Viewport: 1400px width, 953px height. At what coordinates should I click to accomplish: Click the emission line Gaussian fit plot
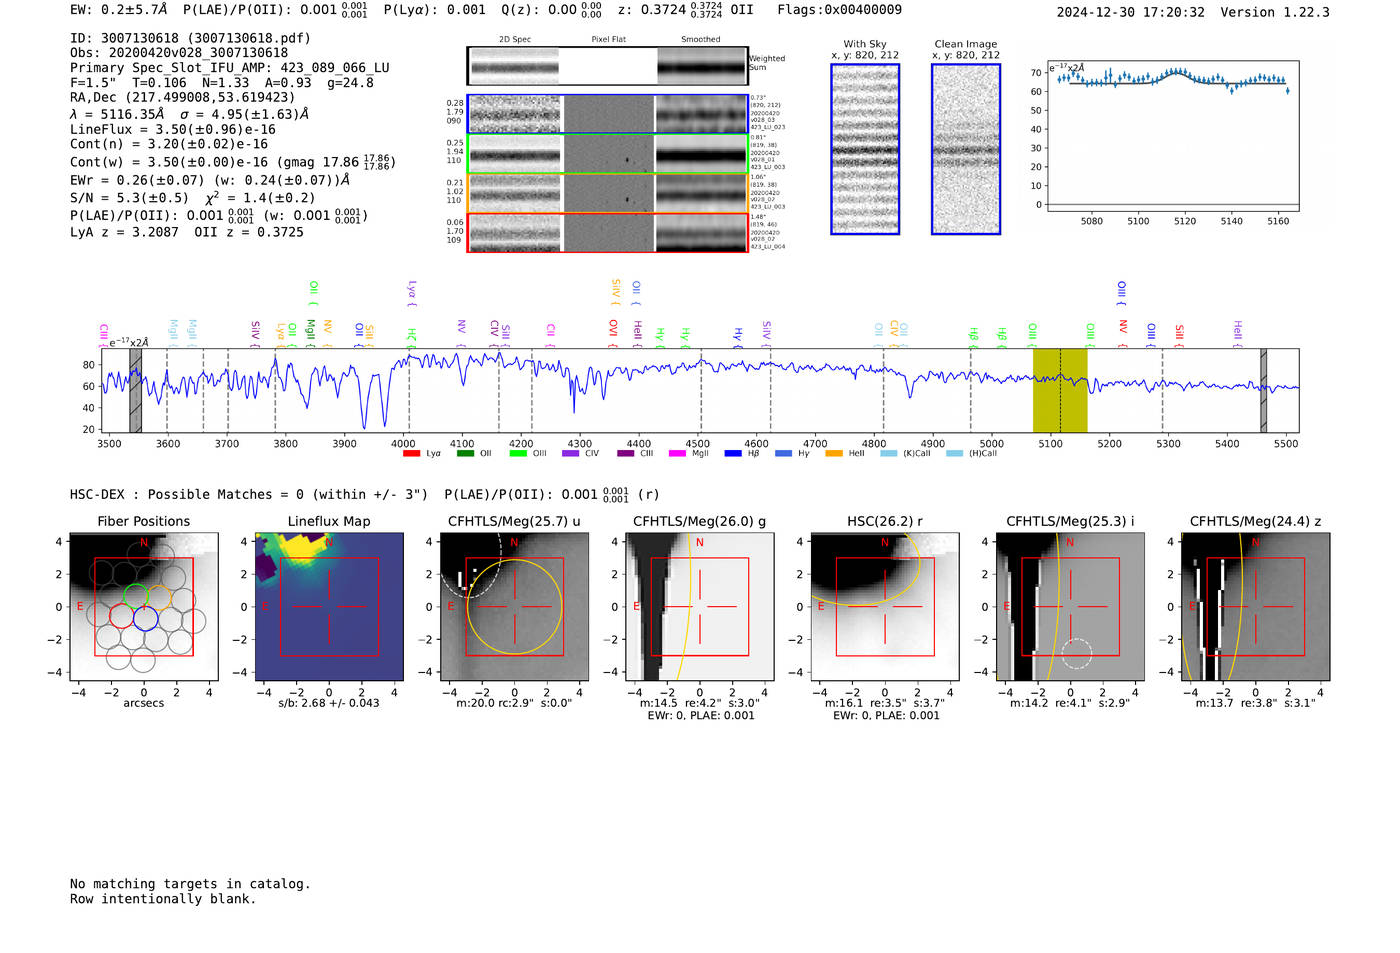[x=1173, y=138]
